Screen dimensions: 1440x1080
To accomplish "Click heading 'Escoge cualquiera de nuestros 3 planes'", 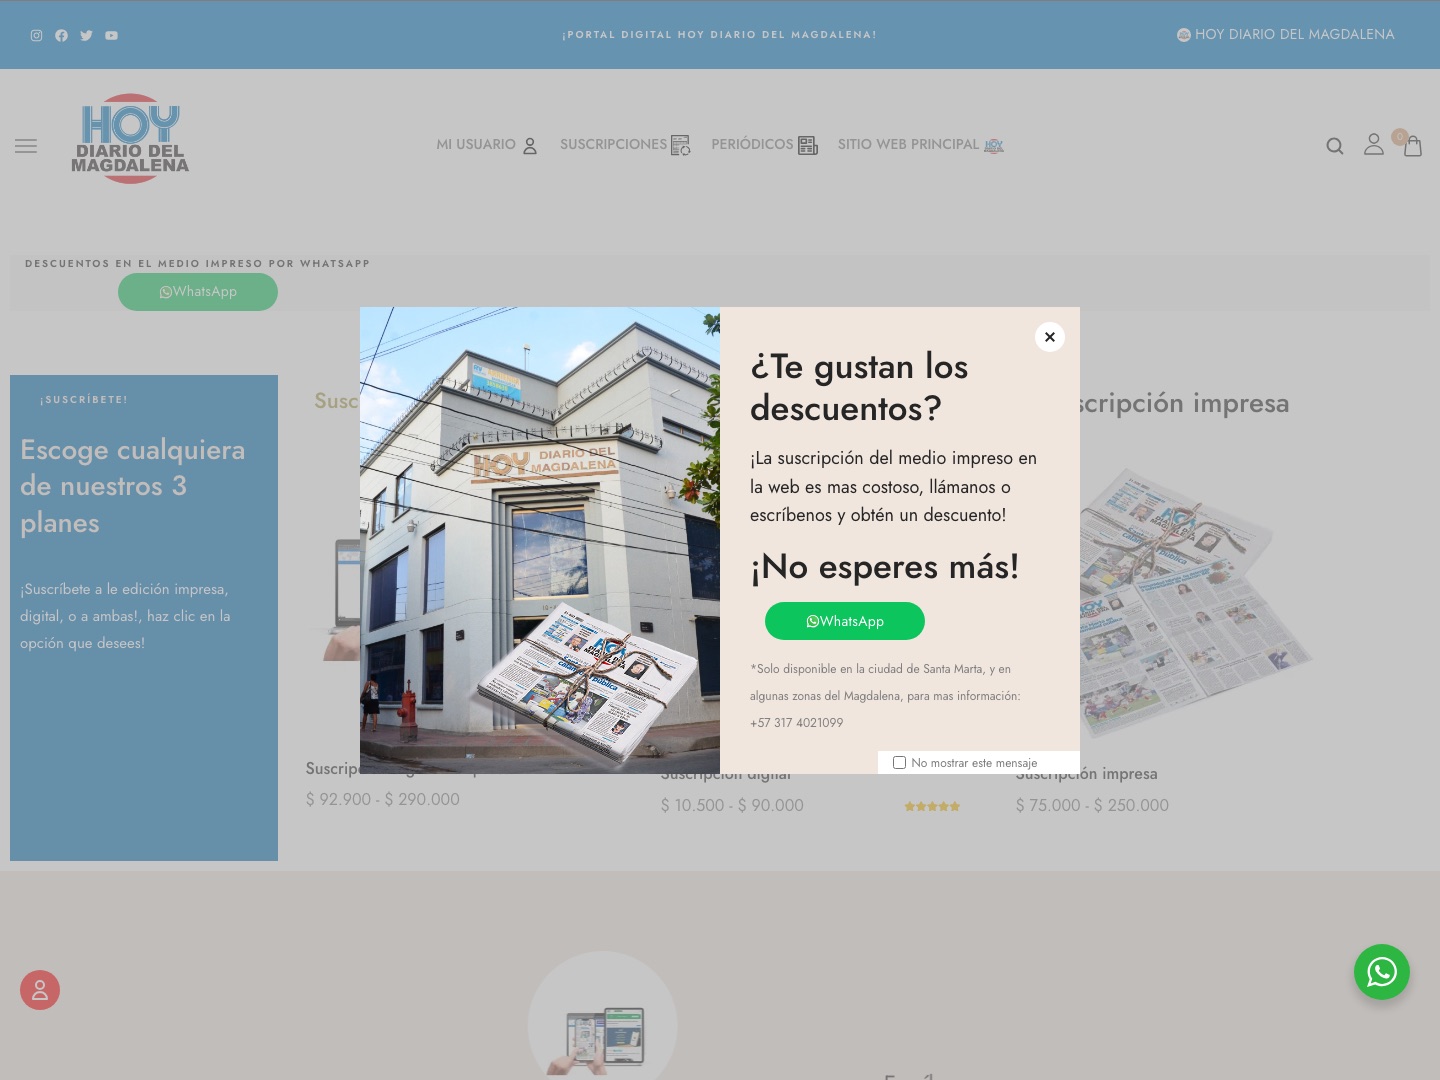I will click(x=133, y=486).
